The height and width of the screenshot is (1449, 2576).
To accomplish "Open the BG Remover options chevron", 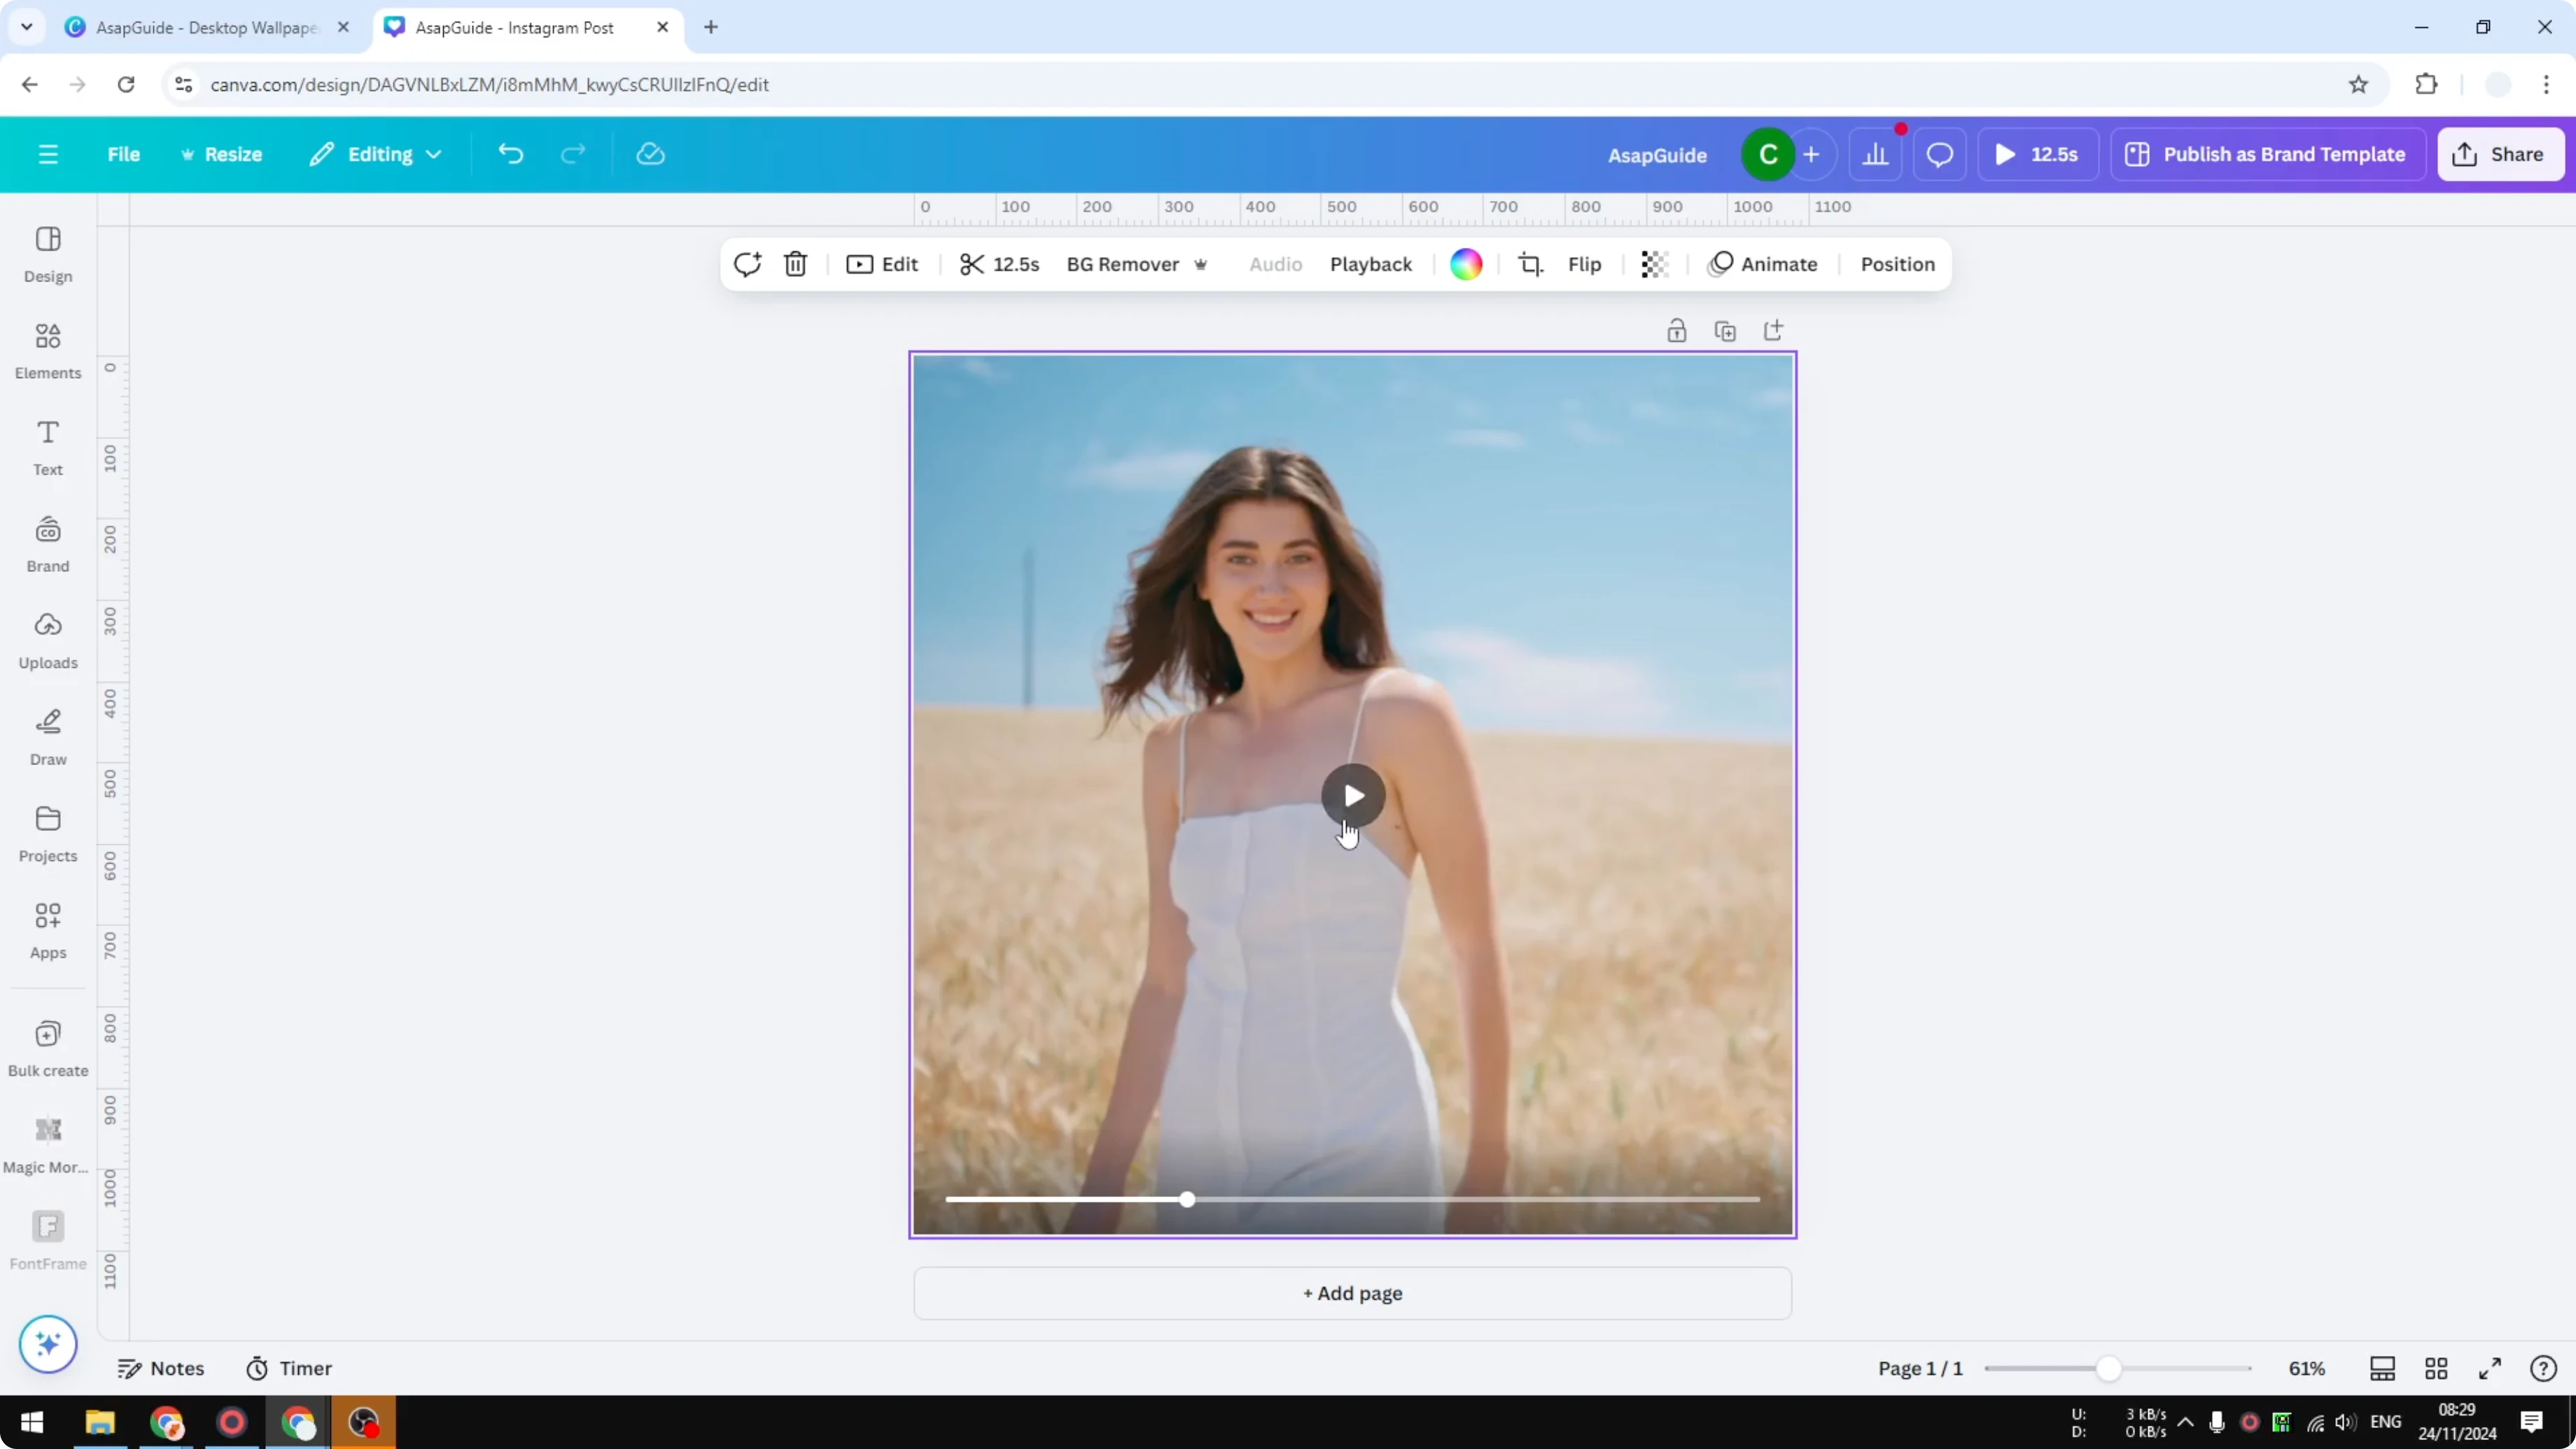I will point(1201,264).
